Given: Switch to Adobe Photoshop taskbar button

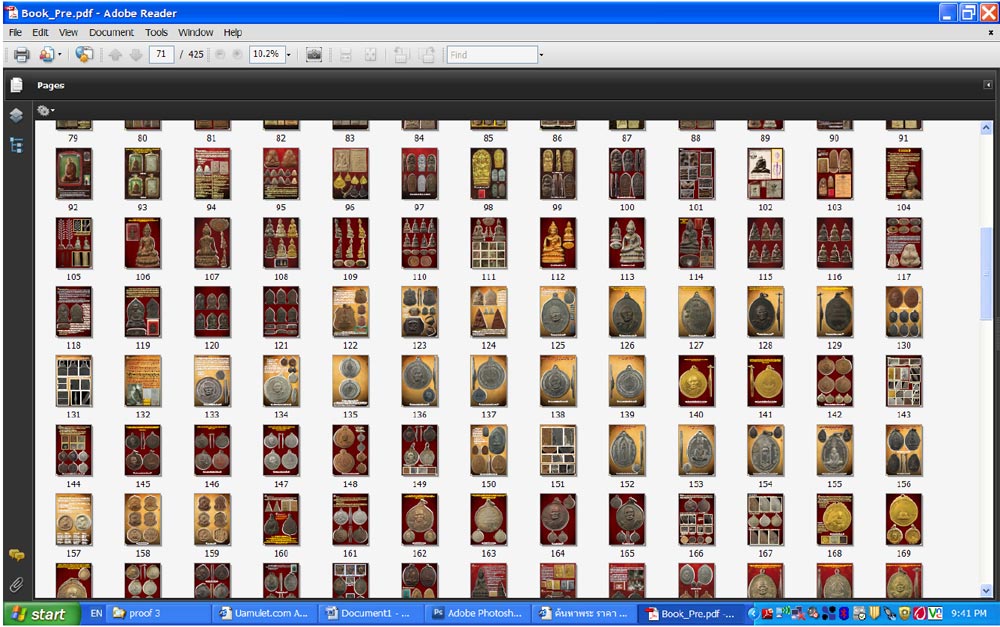Looking at the screenshot, I should (x=477, y=614).
